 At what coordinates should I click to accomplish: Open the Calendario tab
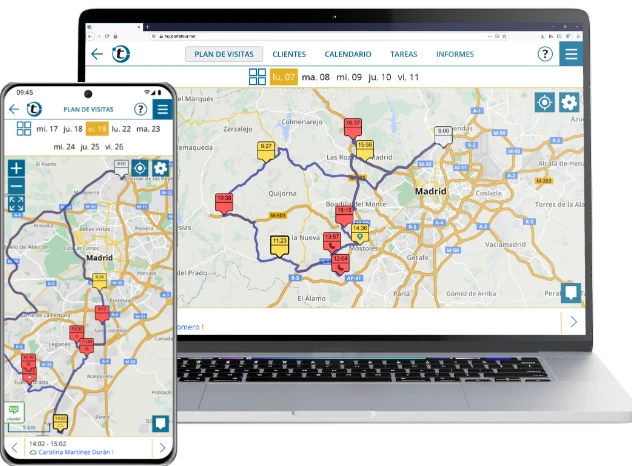pos(348,54)
